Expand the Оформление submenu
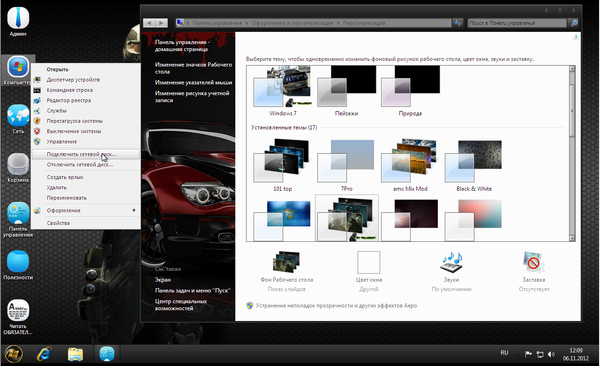600x366 pixels. coord(86,211)
